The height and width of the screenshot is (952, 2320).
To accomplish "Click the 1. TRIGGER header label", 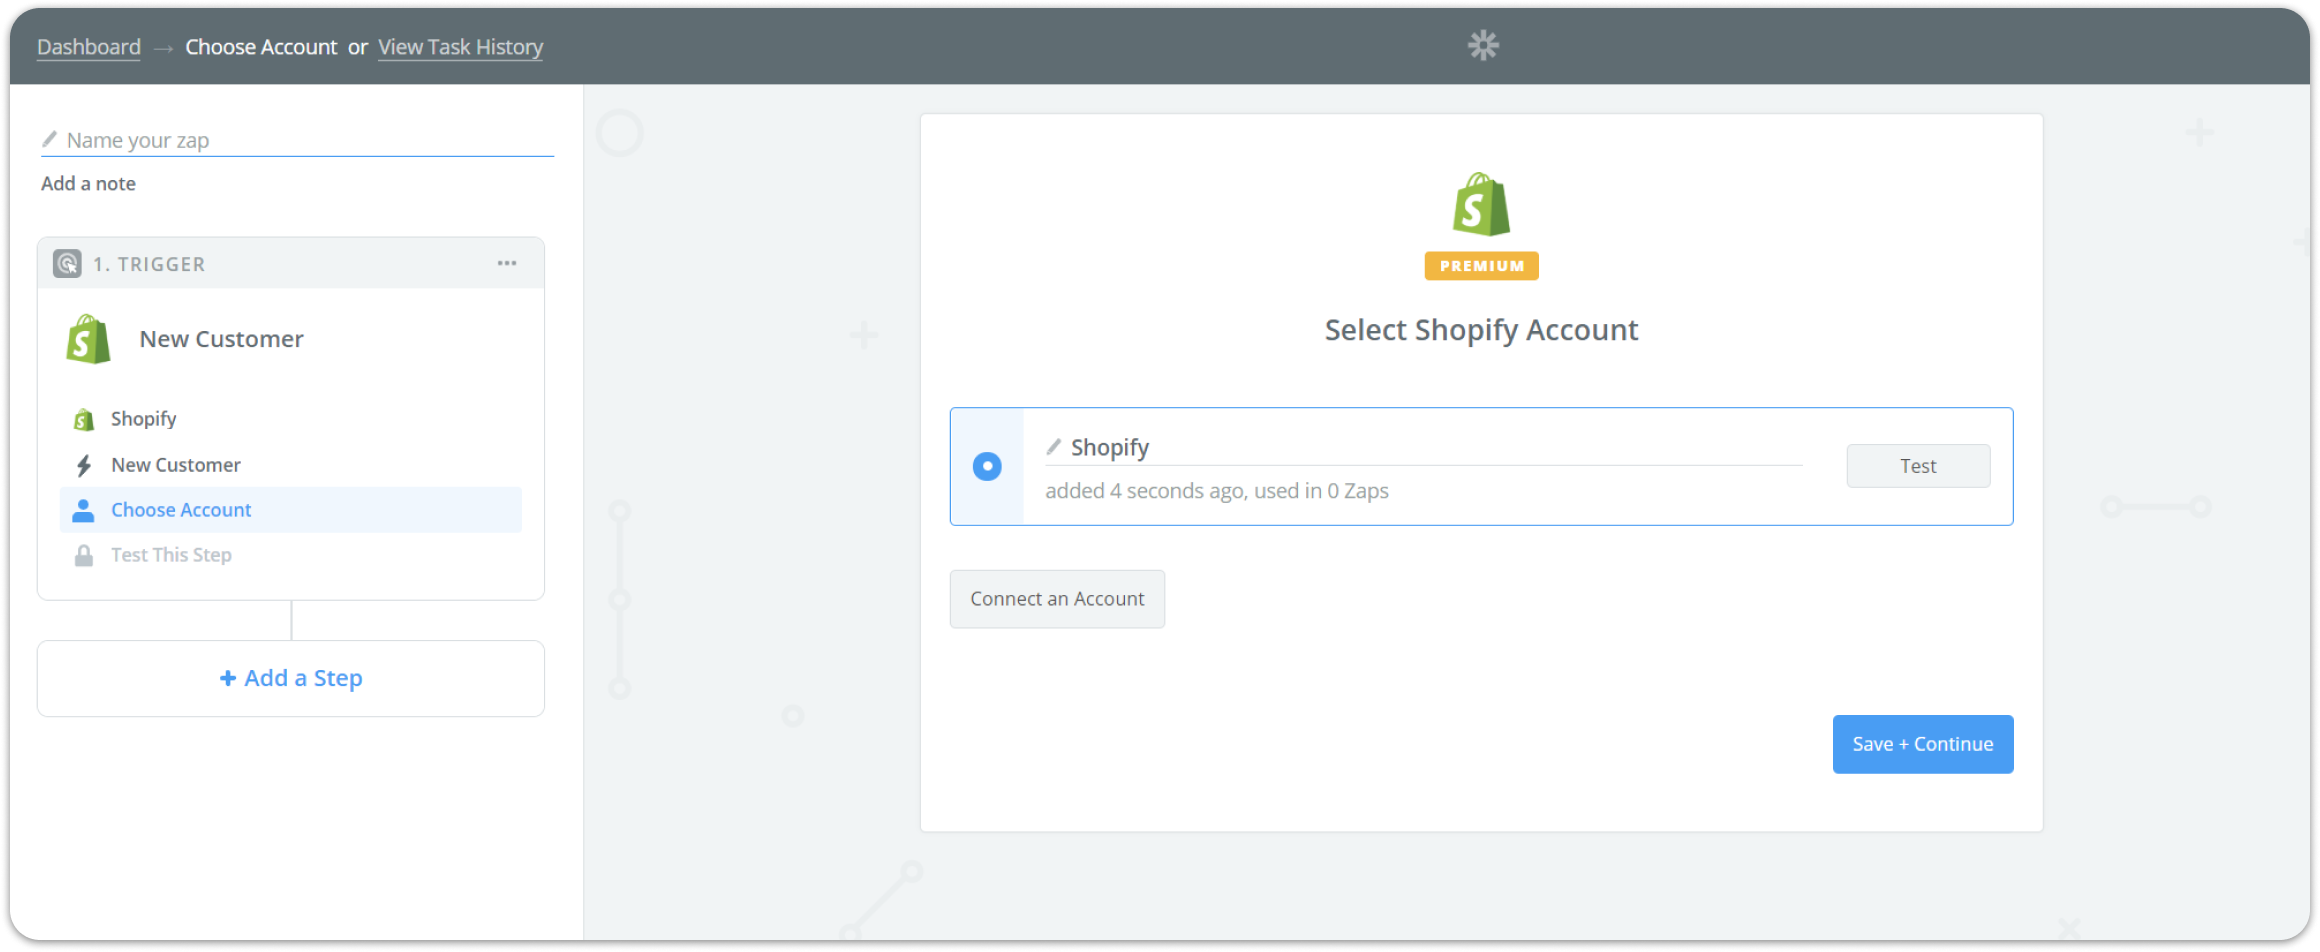I will click(149, 264).
